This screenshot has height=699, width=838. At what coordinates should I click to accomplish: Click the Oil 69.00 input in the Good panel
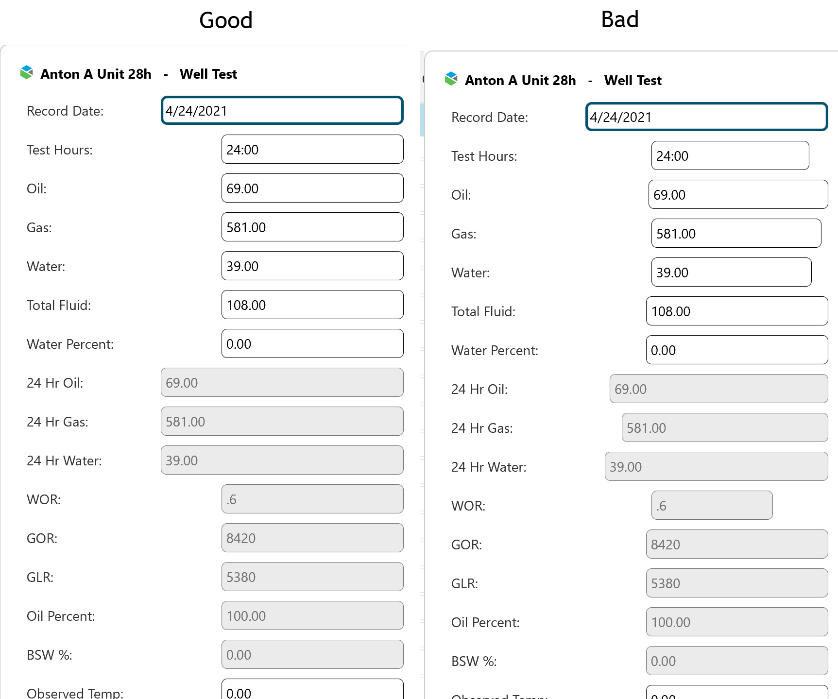click(x=312, y=188)
